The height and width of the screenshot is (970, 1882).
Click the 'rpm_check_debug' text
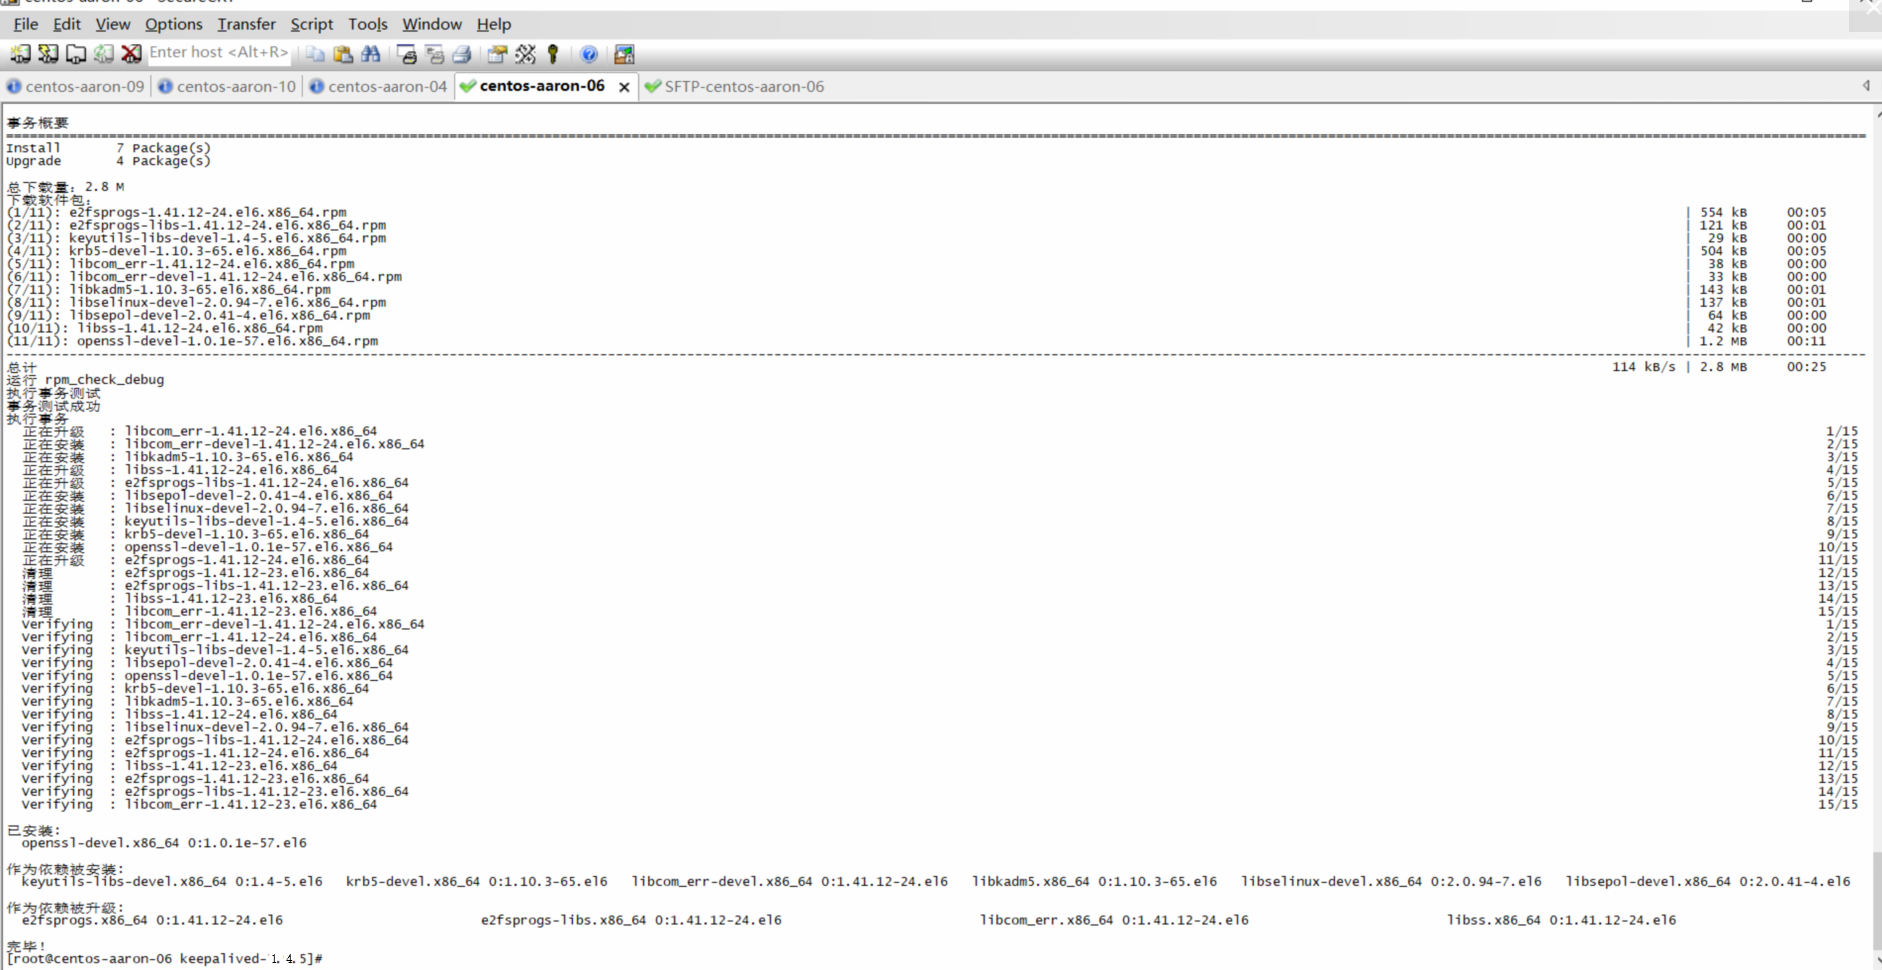[104, 380]
